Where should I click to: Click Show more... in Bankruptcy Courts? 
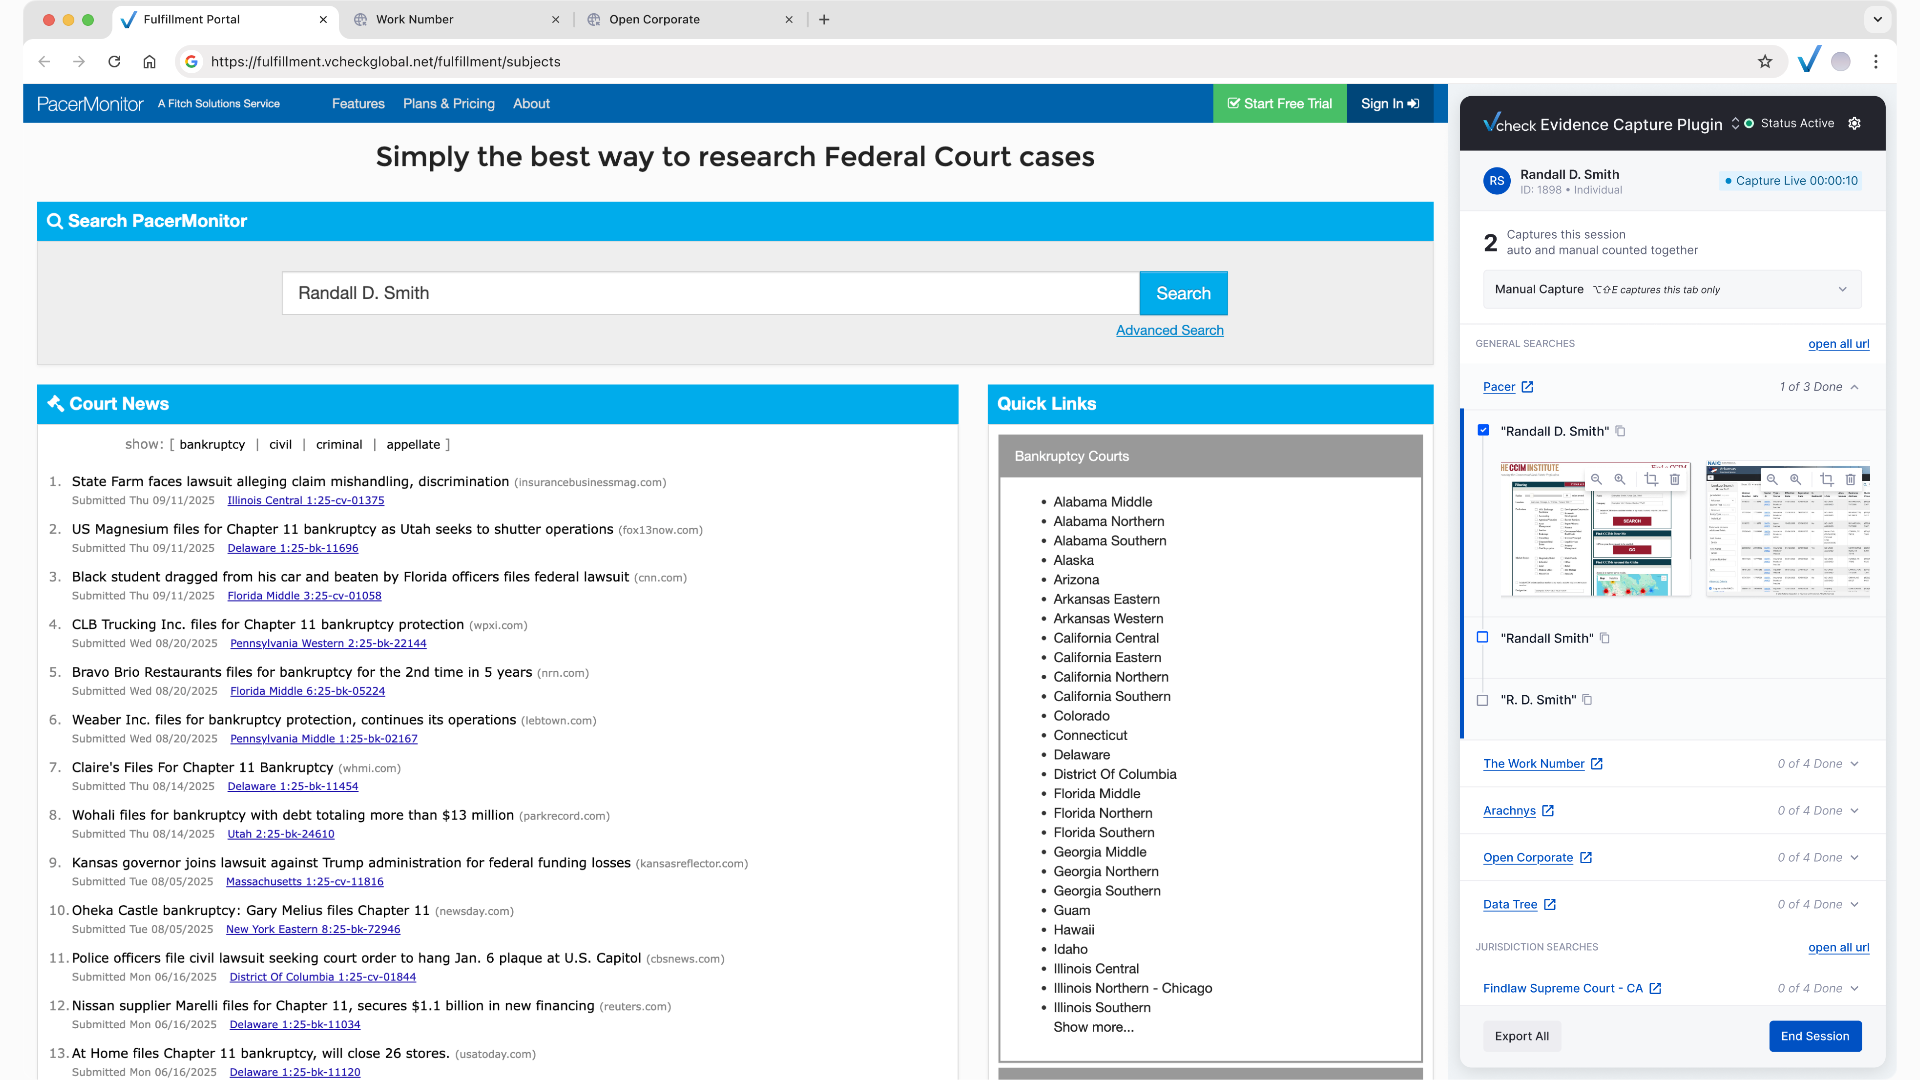coord(1094,1027)
